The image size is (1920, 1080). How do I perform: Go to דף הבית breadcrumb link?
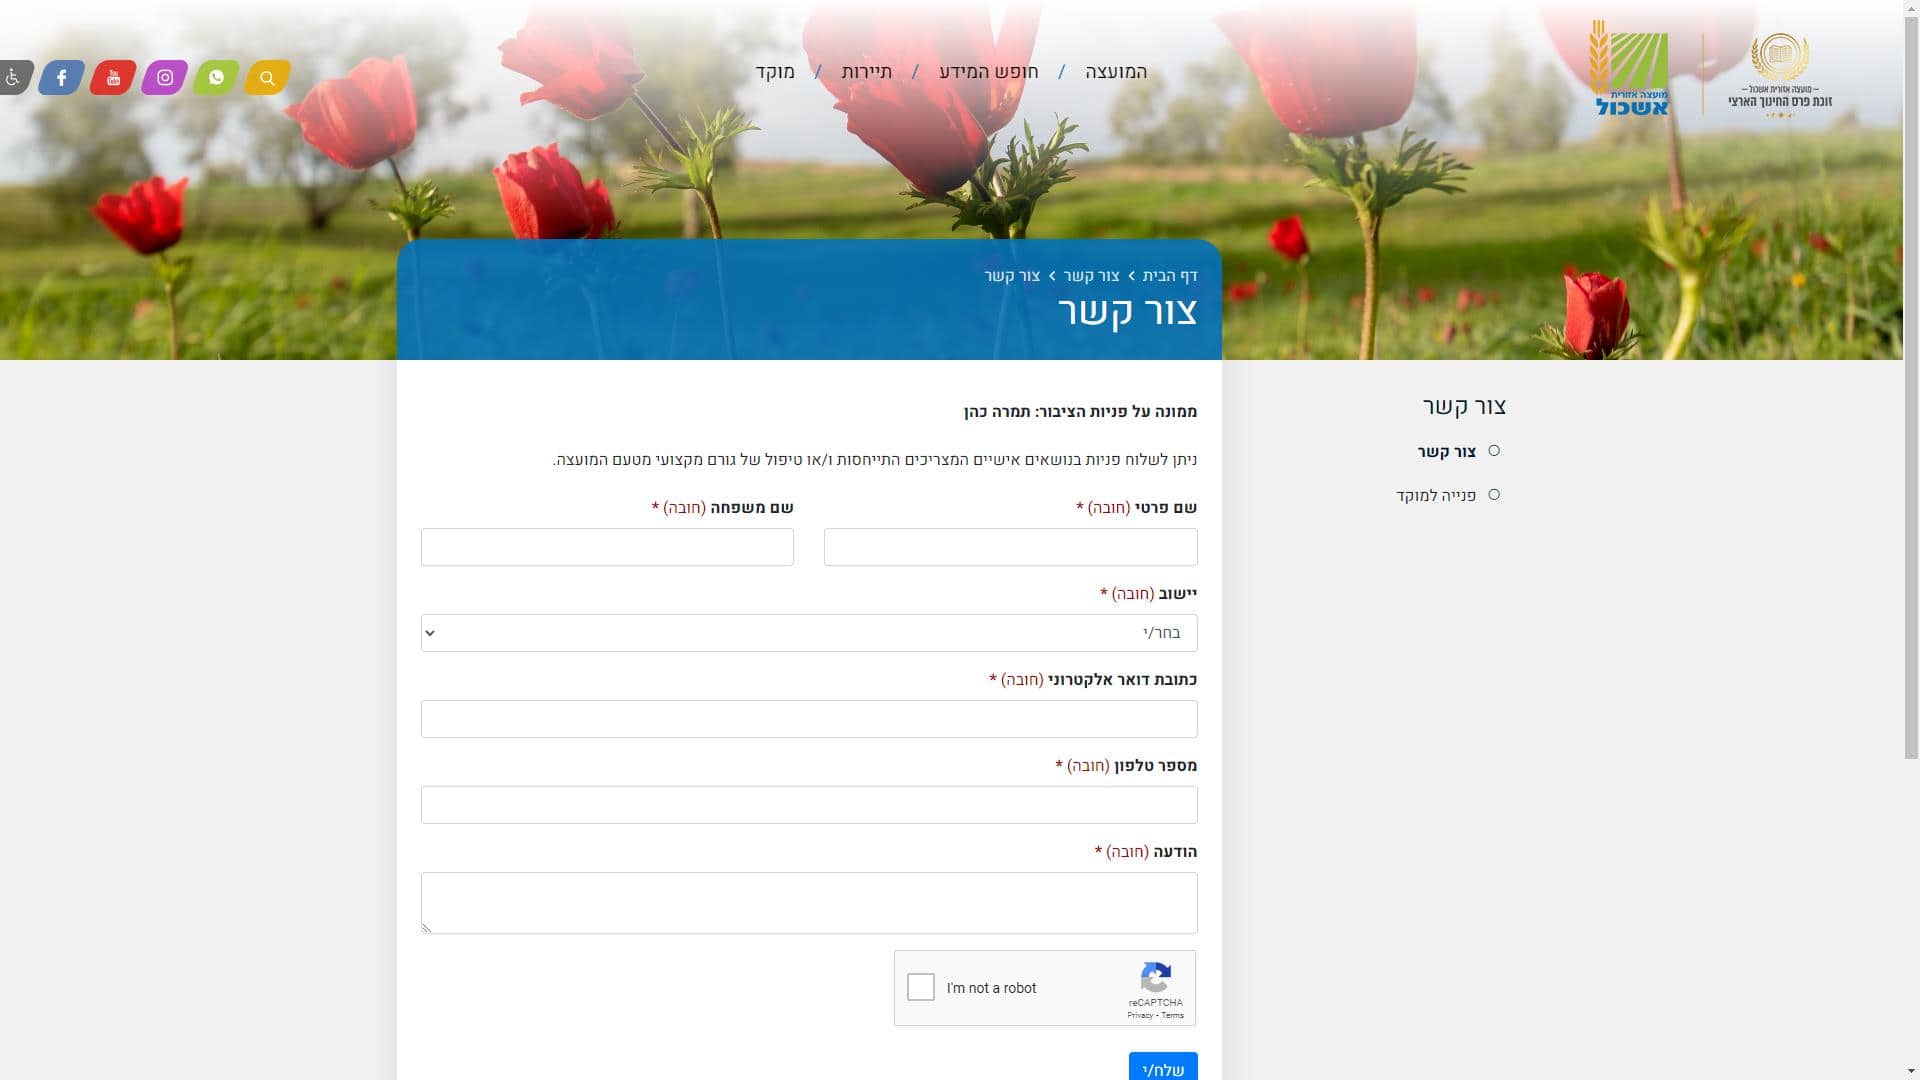pyautogui.click(x=1169, y=276)
